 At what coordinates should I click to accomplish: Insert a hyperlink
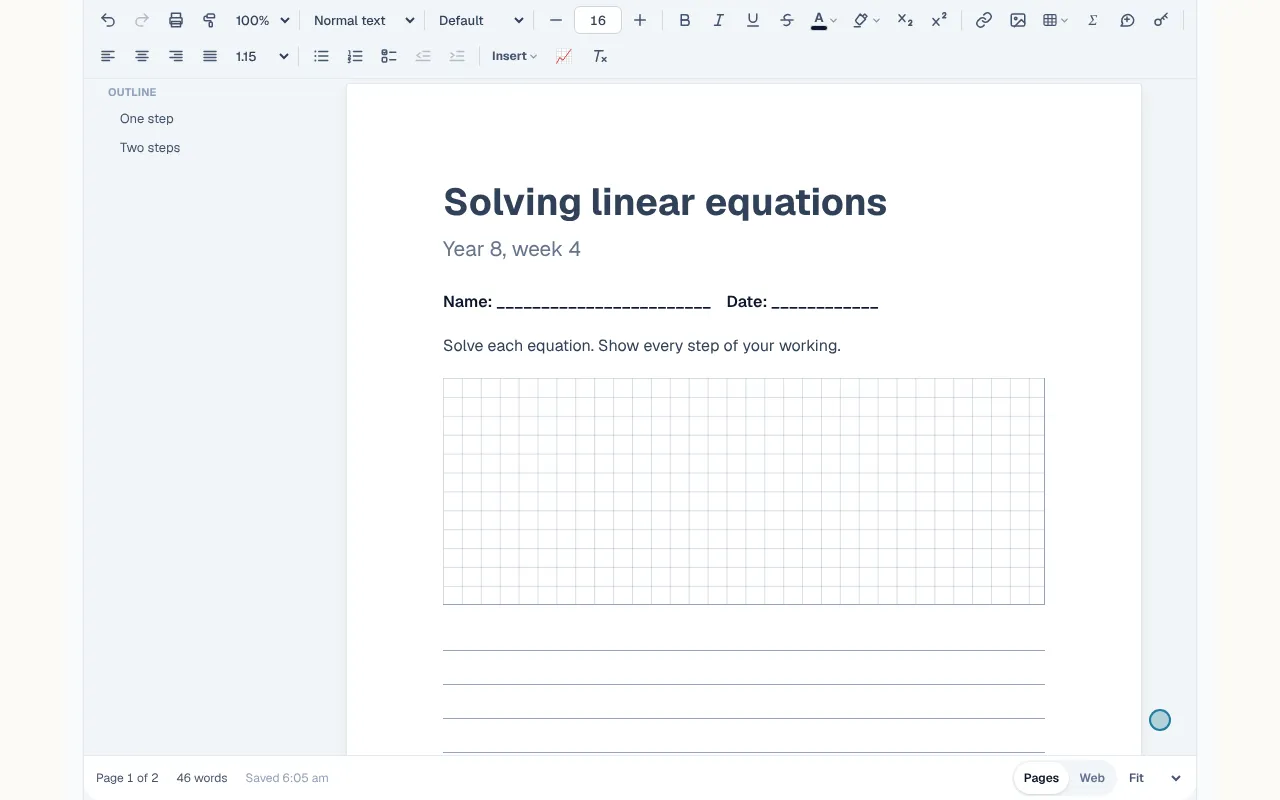point(984,20)
